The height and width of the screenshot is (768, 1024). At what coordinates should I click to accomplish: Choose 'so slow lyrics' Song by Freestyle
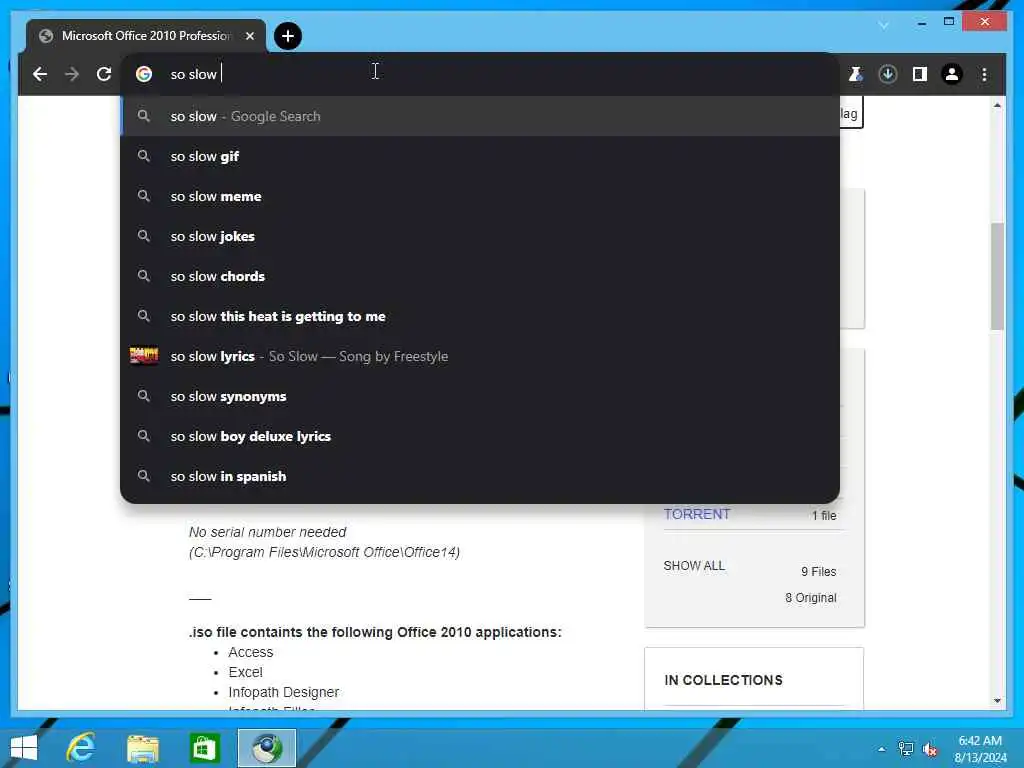tap(480, 356)
